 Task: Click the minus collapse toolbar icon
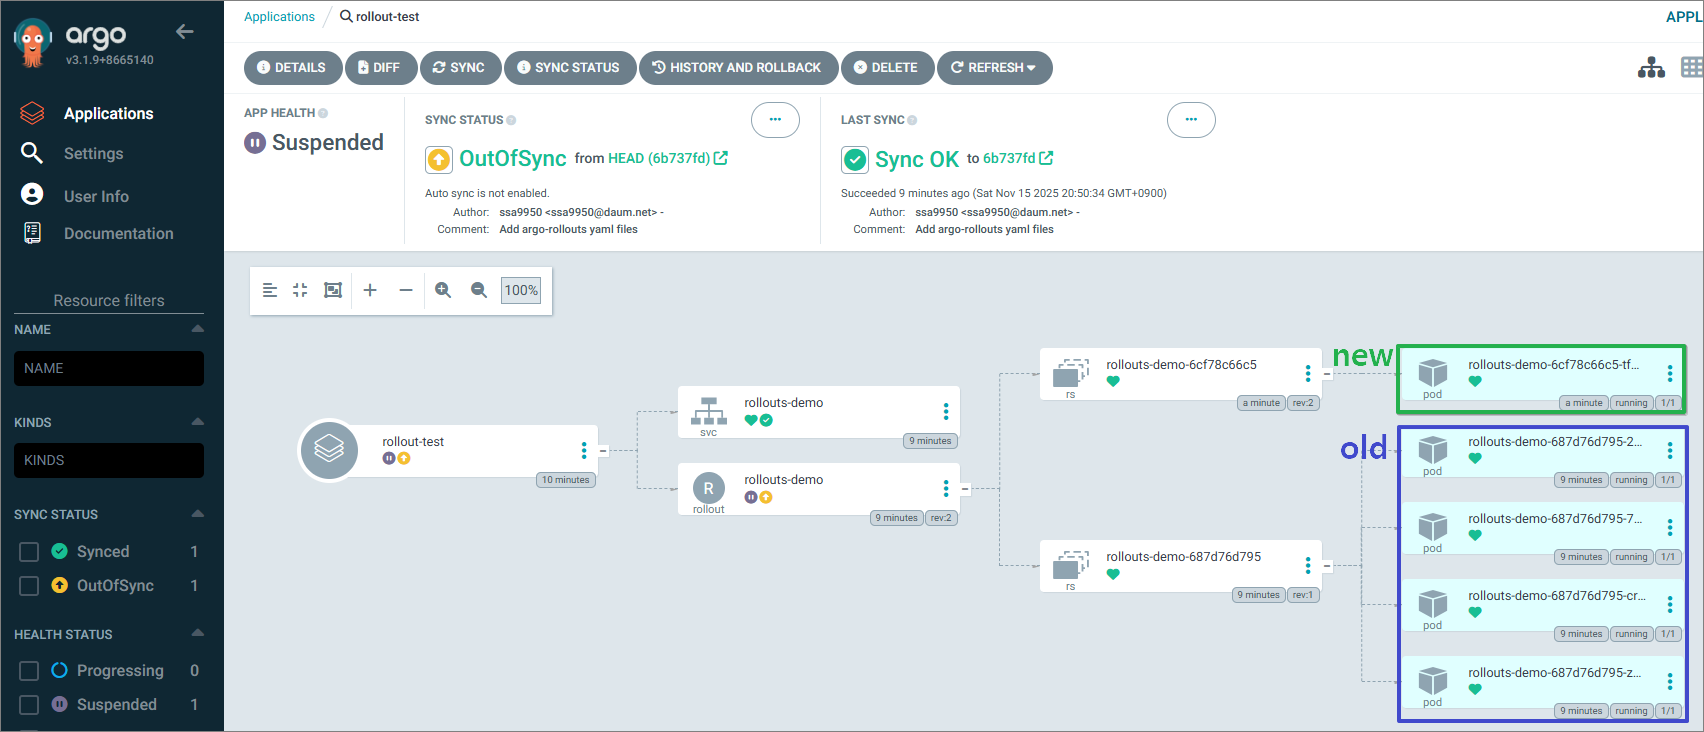[x=406, y=290]
